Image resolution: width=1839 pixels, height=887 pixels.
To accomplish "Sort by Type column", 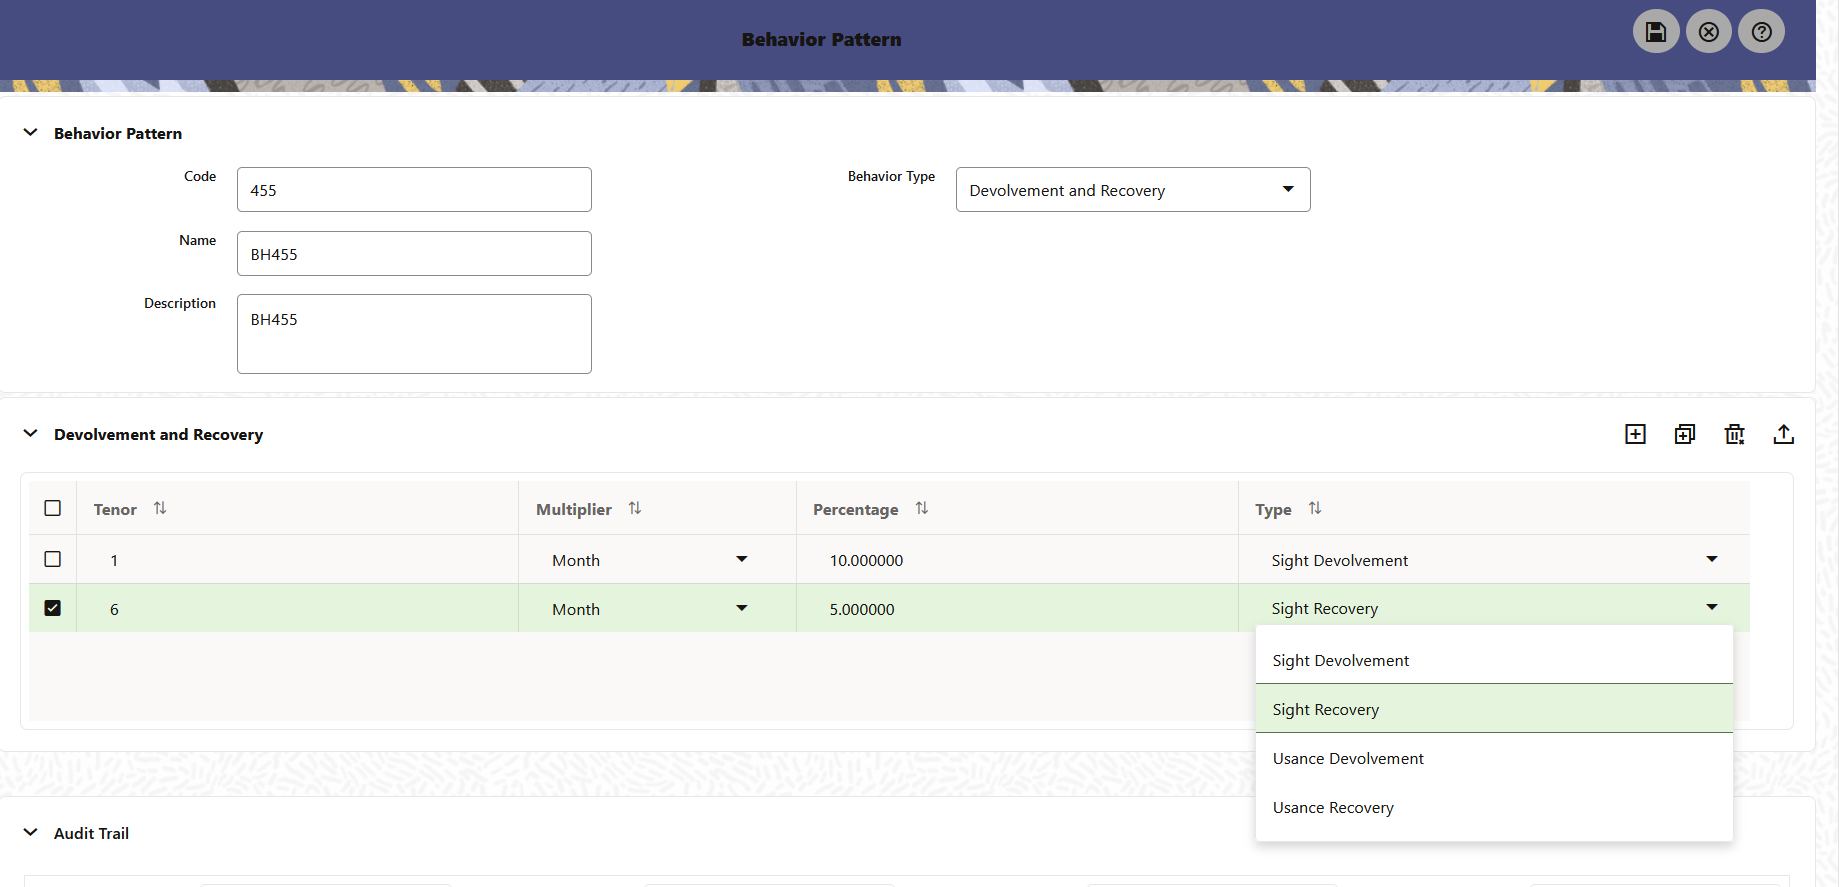I will click(1315, 509).
